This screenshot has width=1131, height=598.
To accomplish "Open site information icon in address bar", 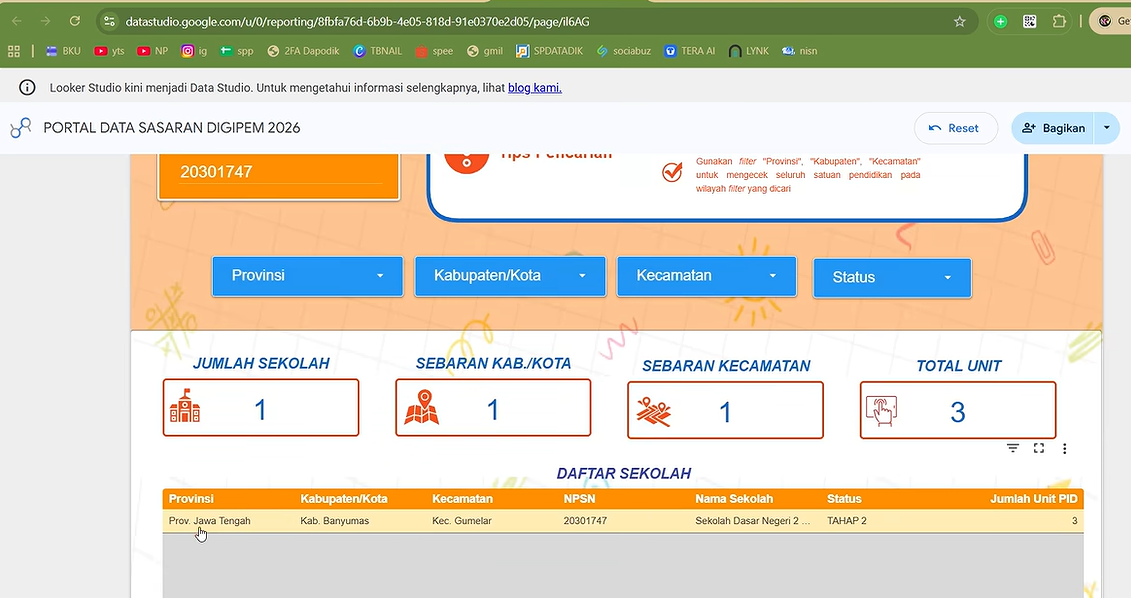I will [x=109, y=21].
